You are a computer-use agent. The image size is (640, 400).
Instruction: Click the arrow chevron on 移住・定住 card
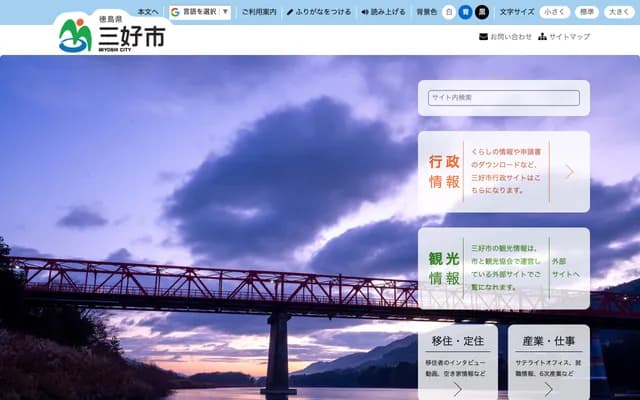(458, 389)
